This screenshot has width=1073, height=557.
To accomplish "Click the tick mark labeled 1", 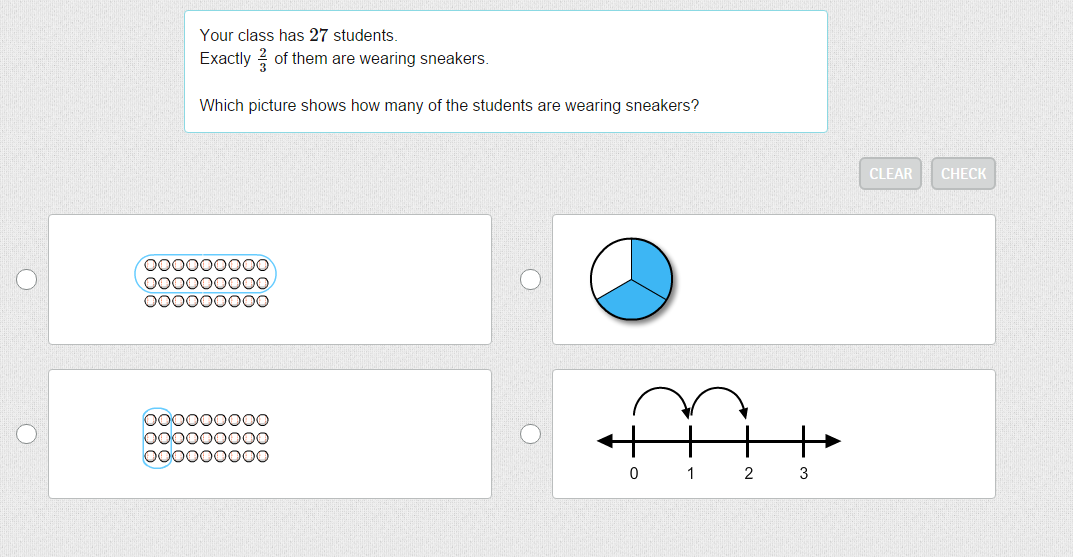I will 691,441.
